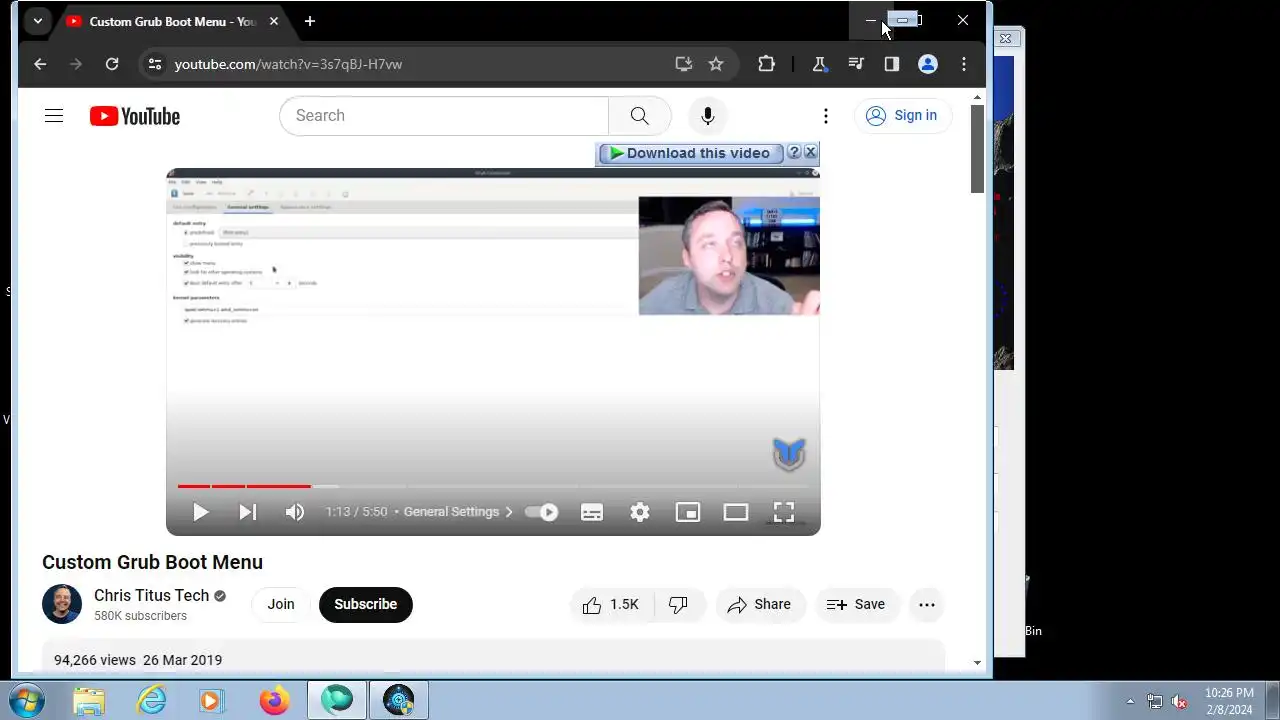This screenshot has width=1280, height=720.
Task: Toggle Chrome side panel
Action: [892, 64]
